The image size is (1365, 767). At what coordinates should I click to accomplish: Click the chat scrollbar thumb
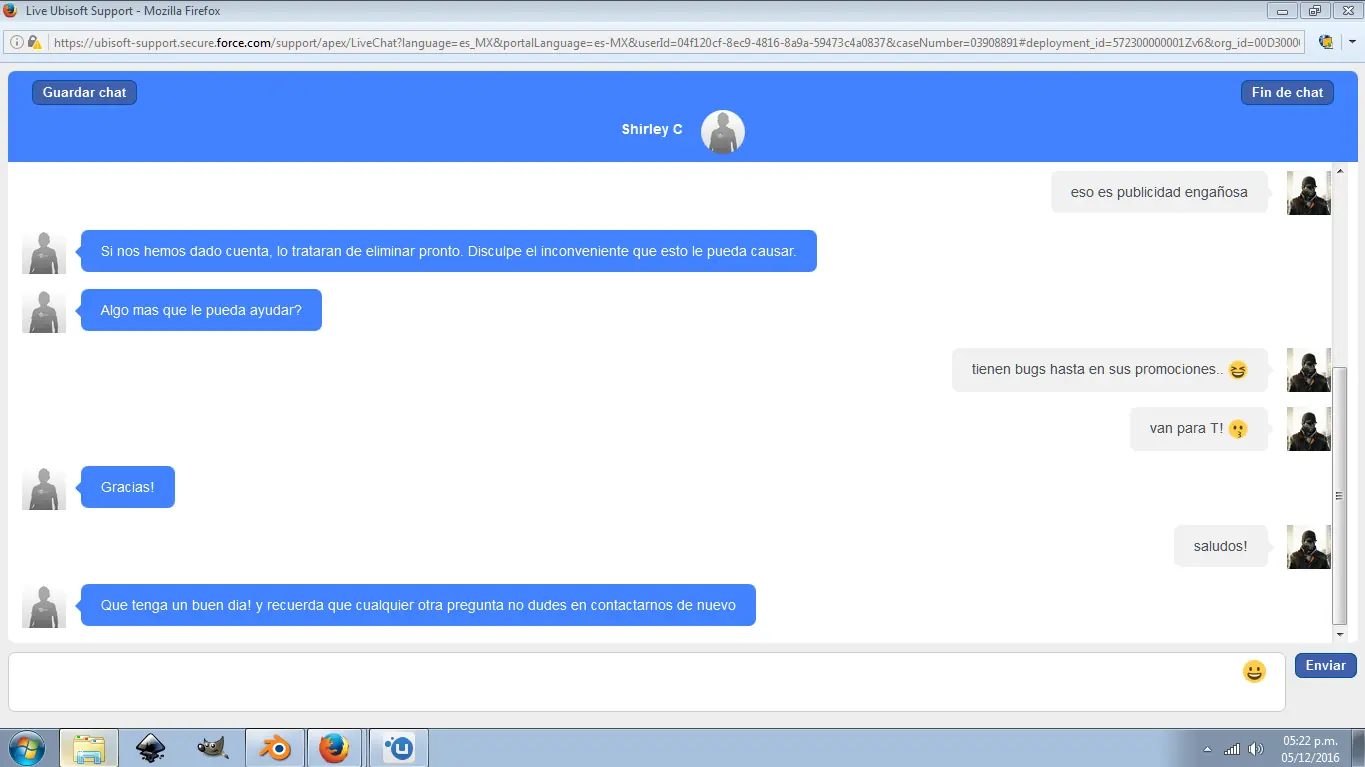[x=1340, y=494]
